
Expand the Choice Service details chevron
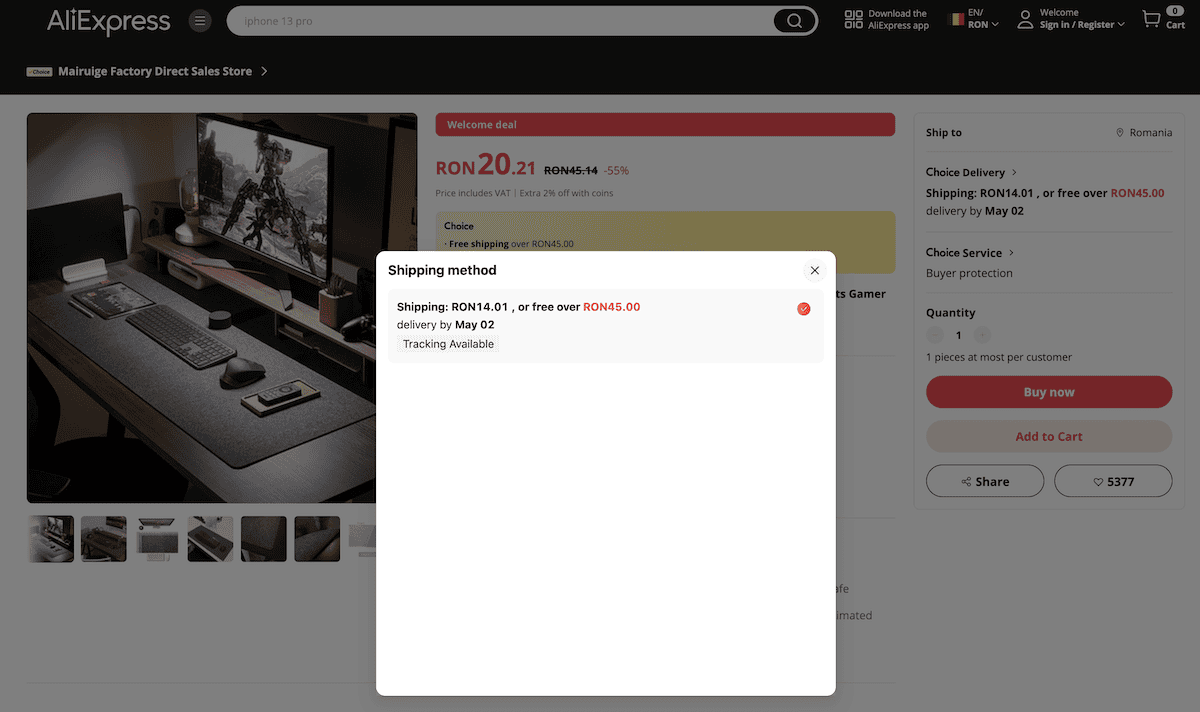[x=1011, y=253]
